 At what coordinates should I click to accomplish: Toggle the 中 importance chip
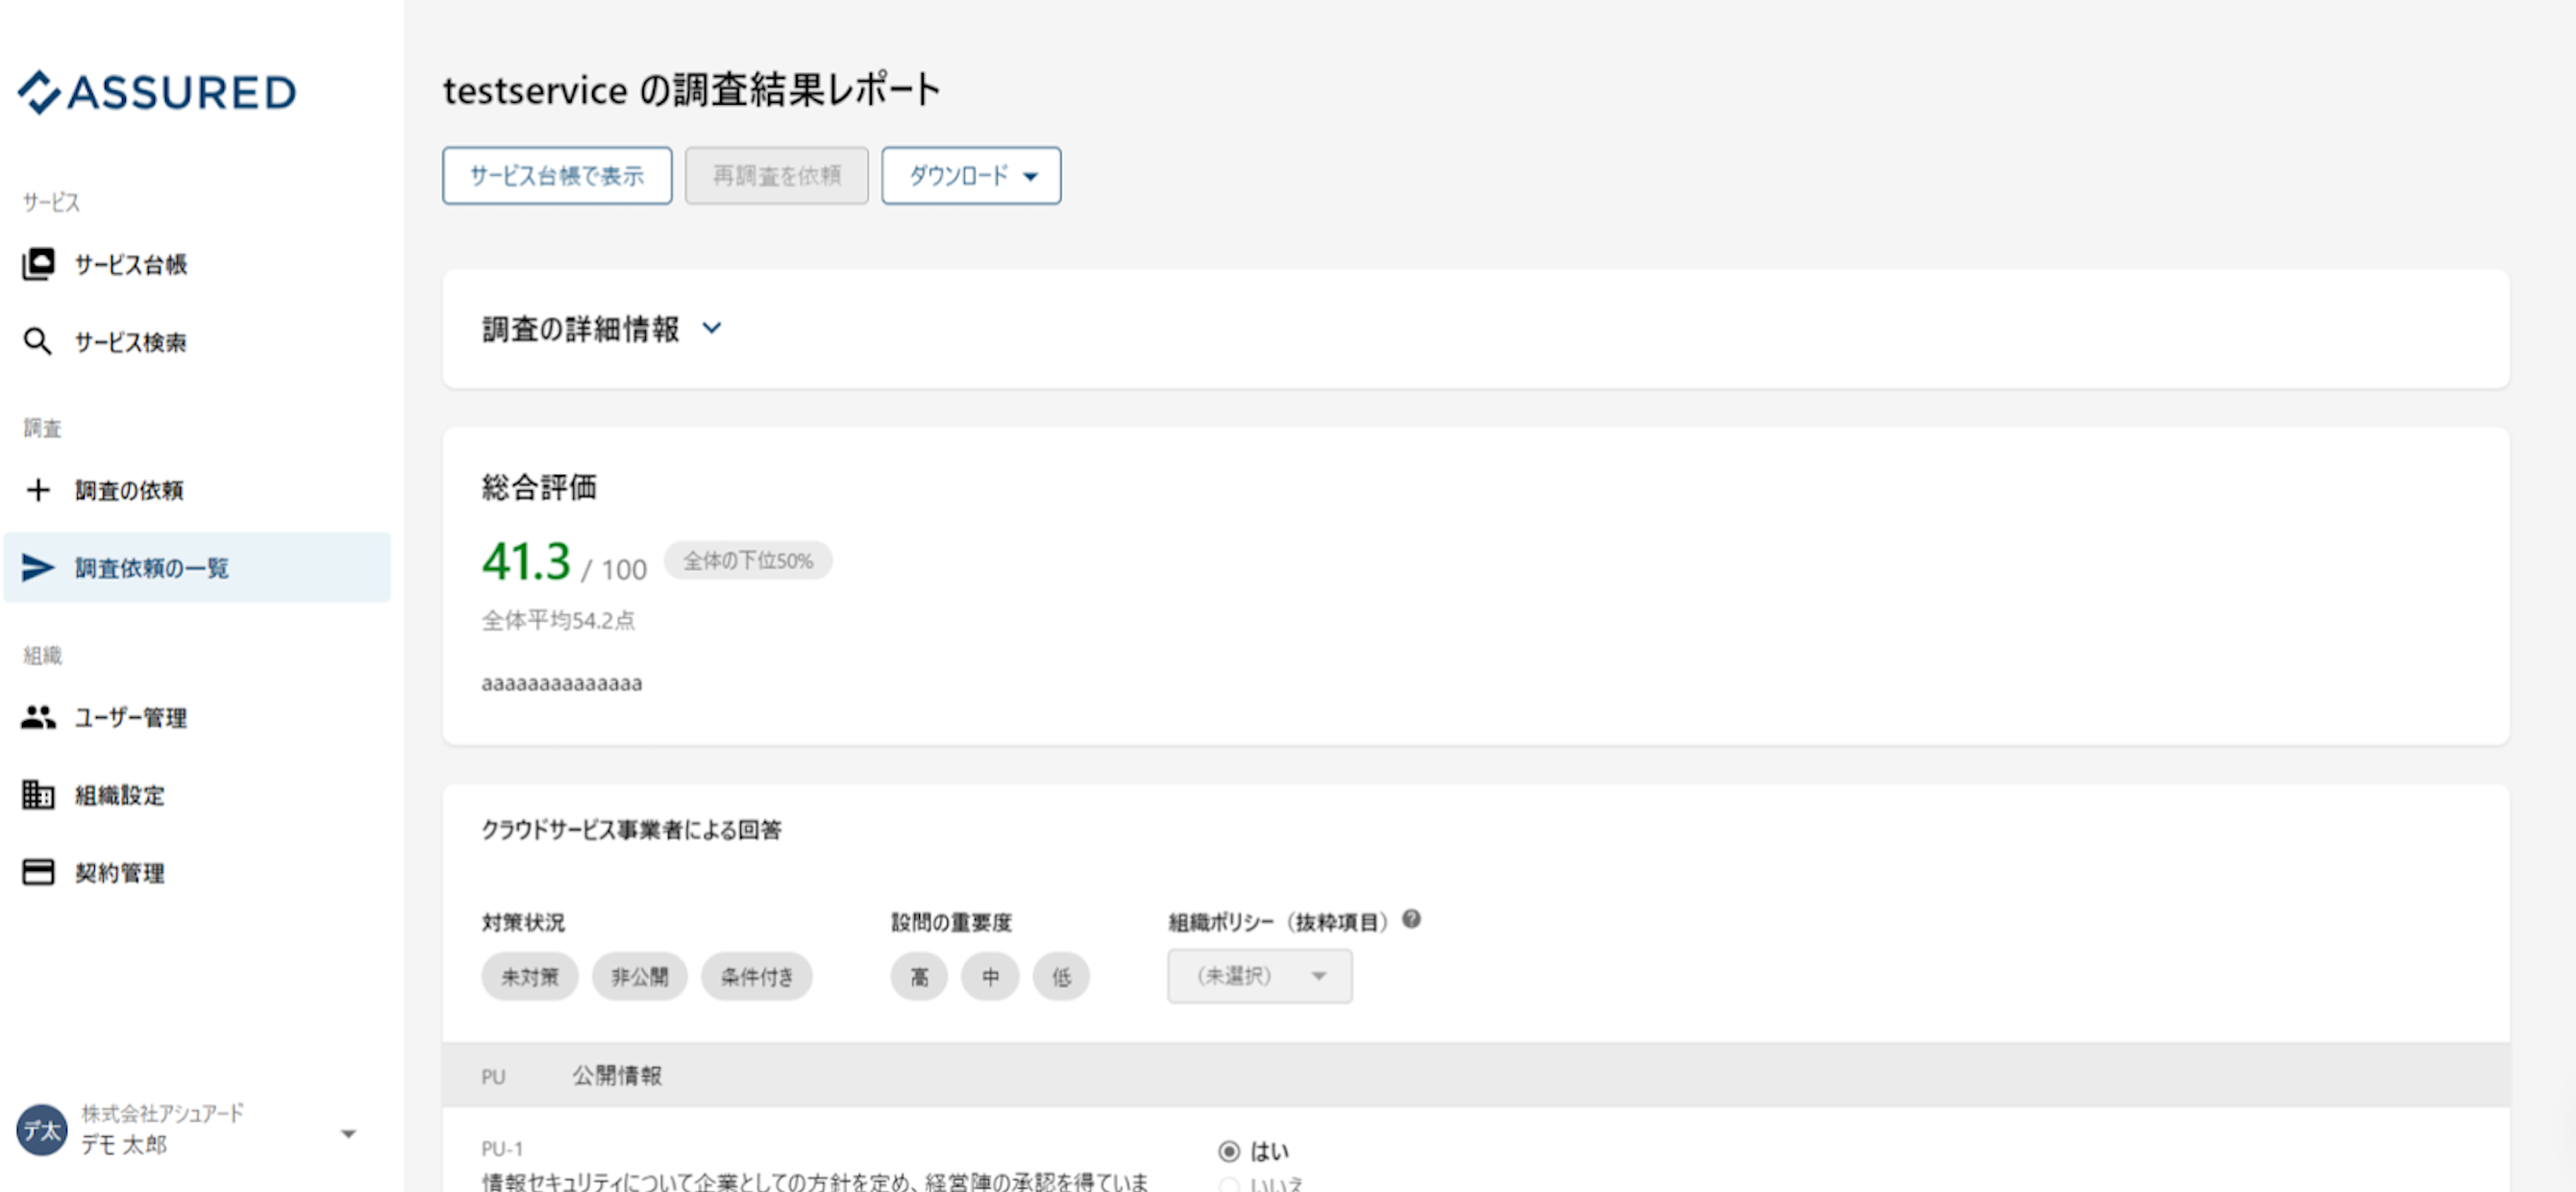click(x=990, y=977)
